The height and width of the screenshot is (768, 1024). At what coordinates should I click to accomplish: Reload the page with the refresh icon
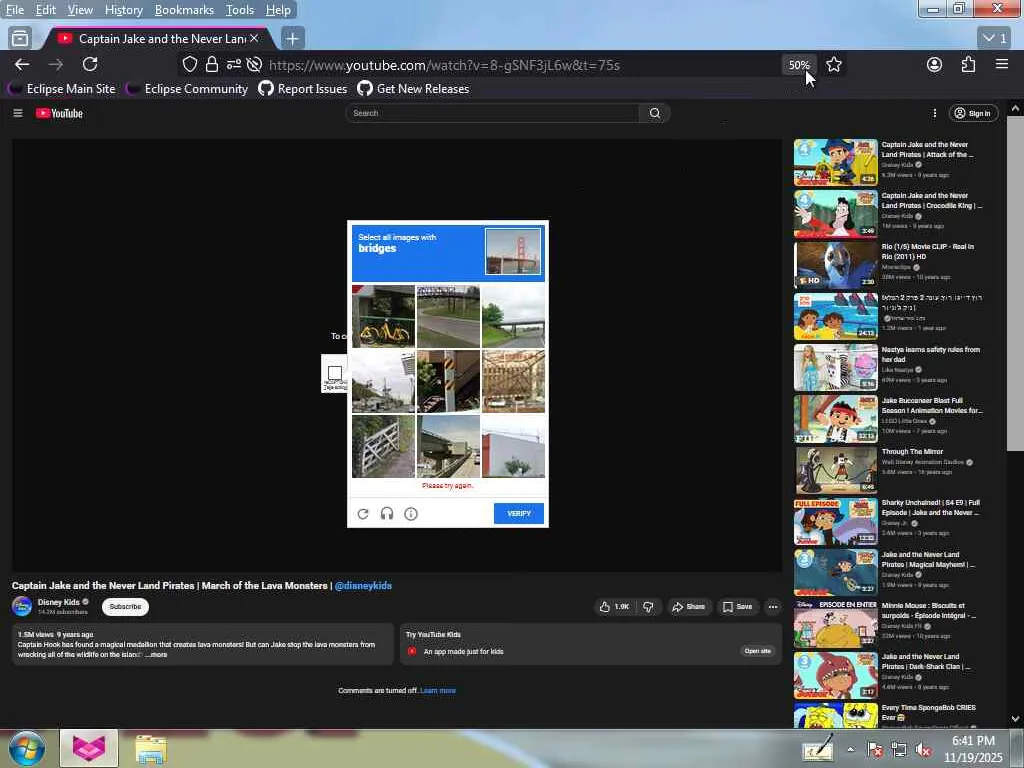[90, 64]
